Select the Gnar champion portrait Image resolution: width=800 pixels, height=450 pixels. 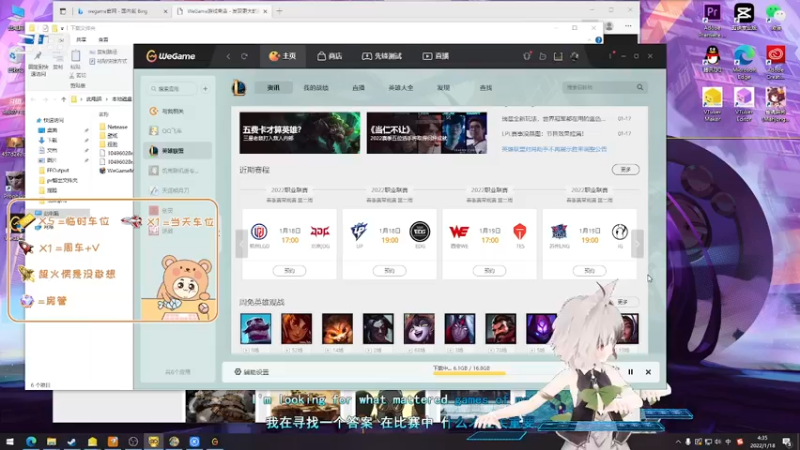(337, 329)
